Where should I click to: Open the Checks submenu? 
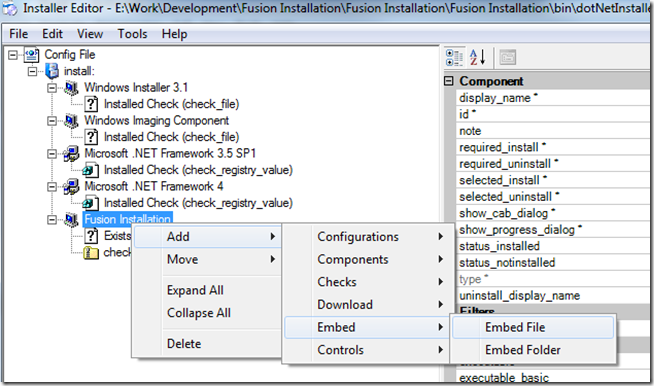[366, 282]
